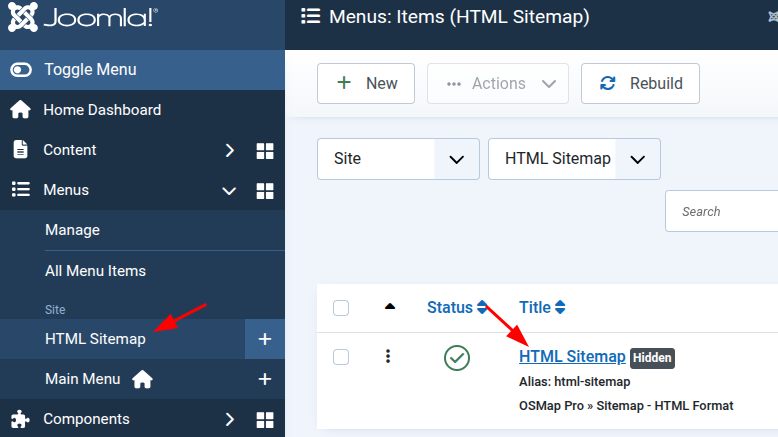Screen dimensions: 778x437
Task: Sort by ordering arrow column
Action: [390, 307]
